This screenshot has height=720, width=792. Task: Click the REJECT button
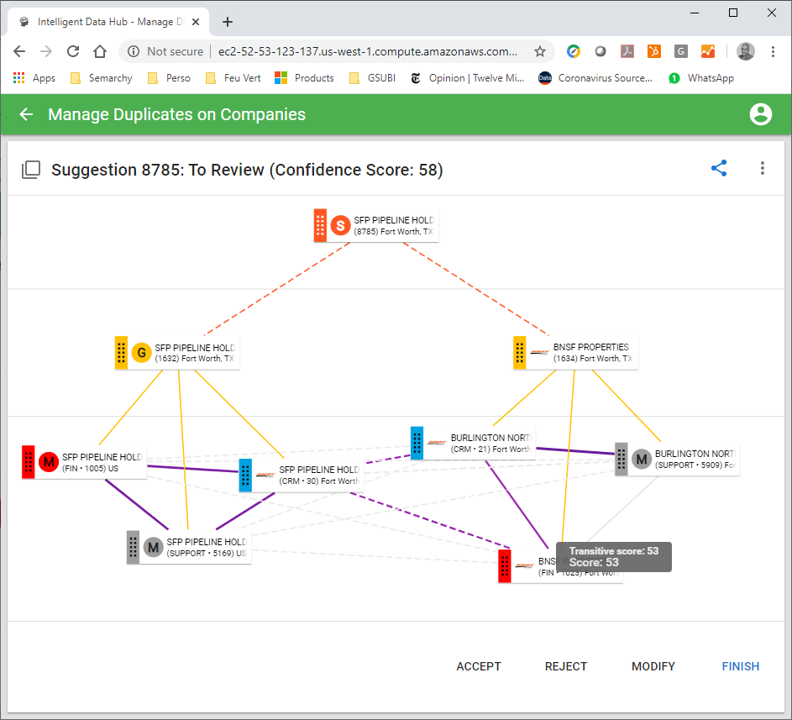[566, 666]
